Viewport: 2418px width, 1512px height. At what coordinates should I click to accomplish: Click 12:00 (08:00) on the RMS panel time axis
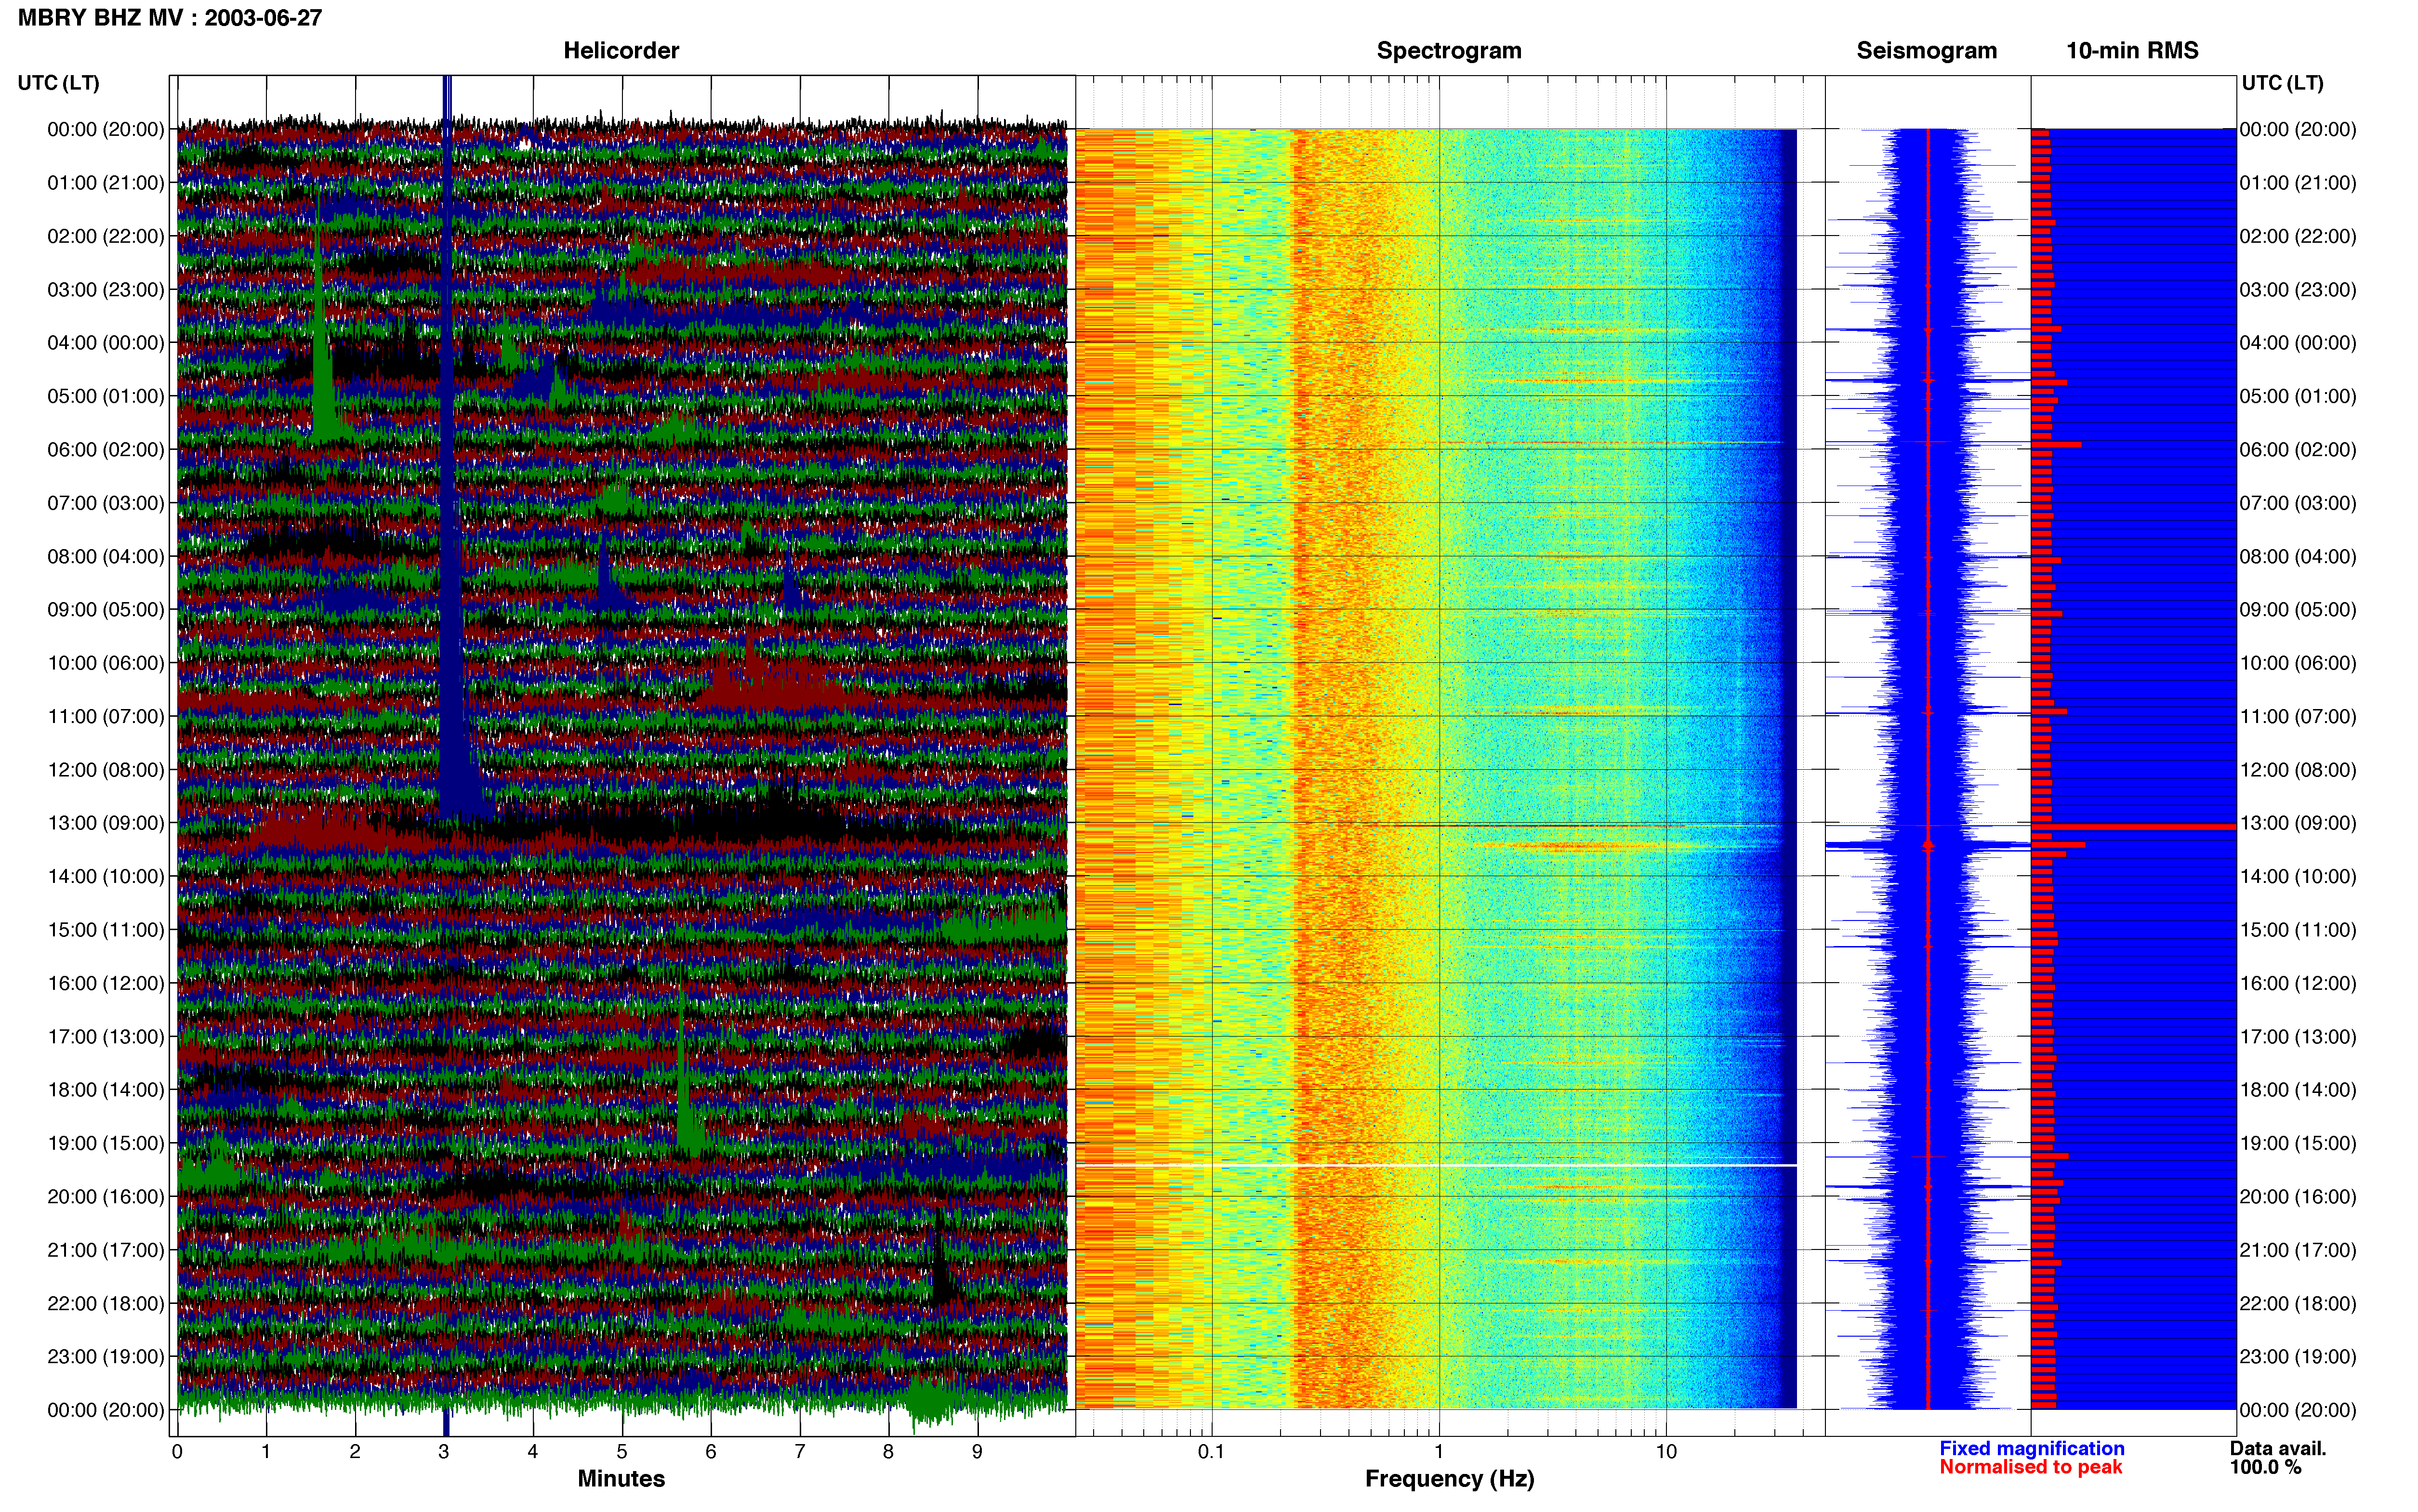pos(2298,770)
